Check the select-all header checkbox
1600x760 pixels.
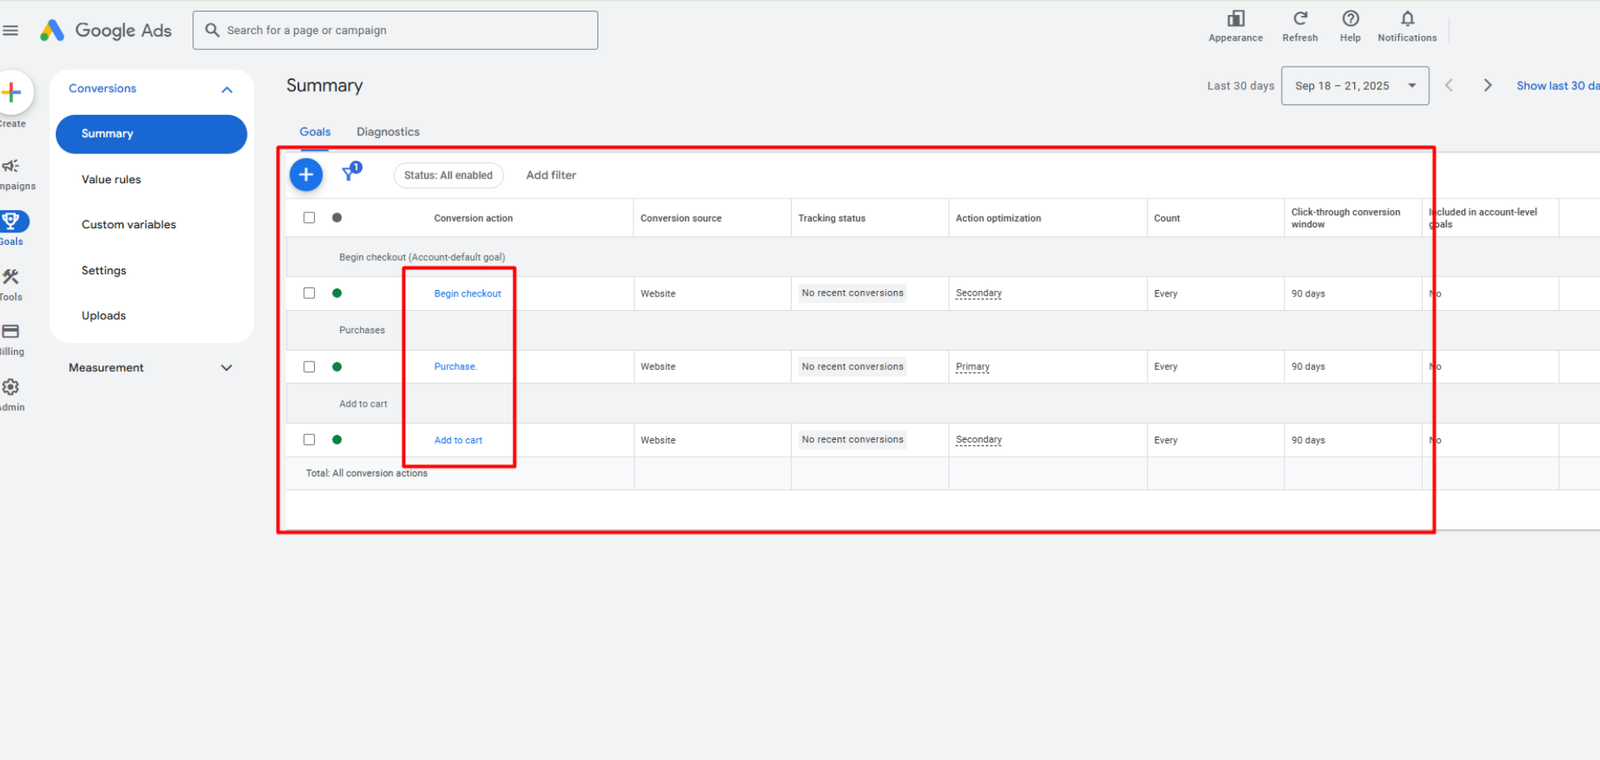point(309,218)
